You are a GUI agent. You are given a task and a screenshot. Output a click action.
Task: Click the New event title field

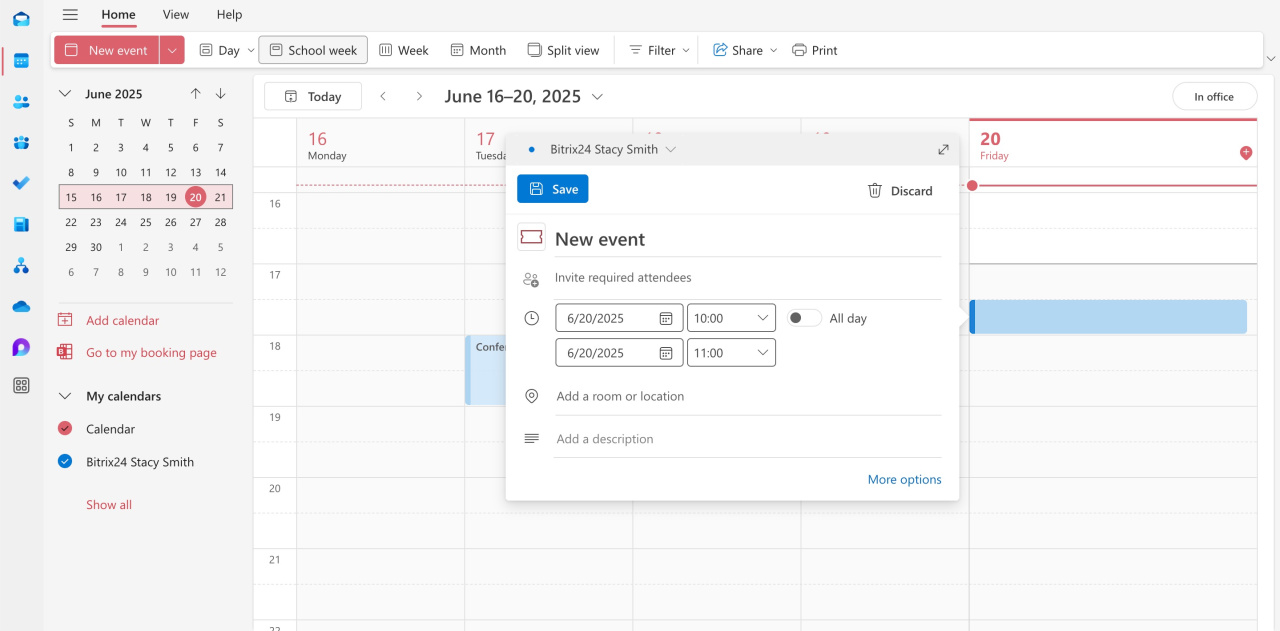746,239
